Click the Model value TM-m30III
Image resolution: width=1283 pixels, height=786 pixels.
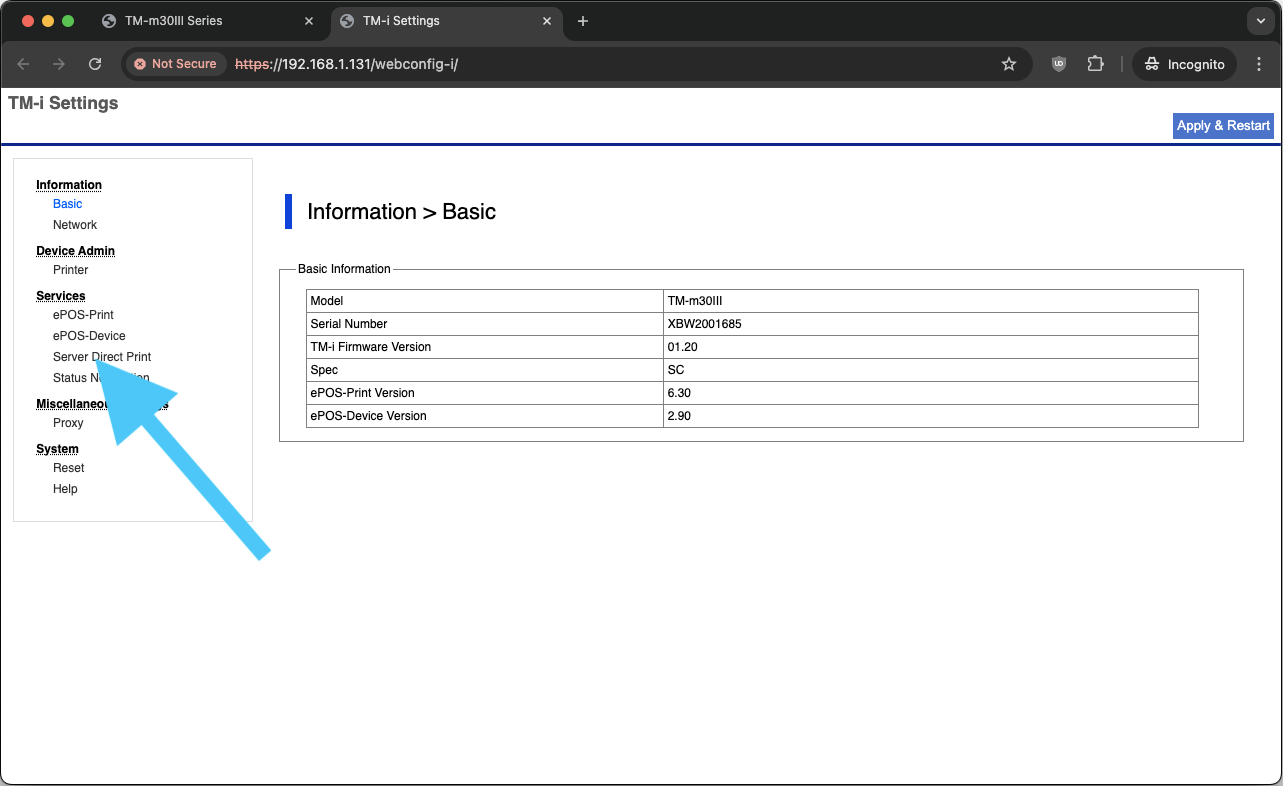click(x=930, y=301)
